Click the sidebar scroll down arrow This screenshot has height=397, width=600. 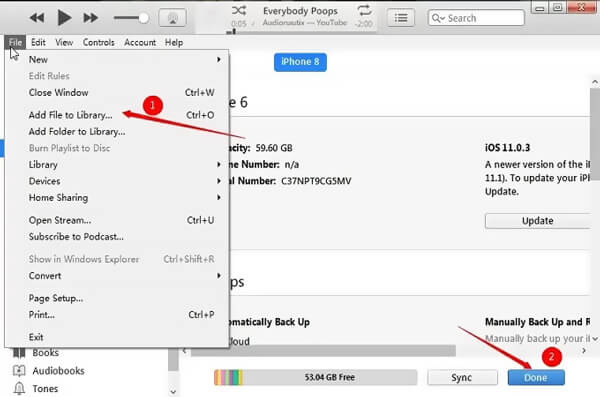(173, 392)
